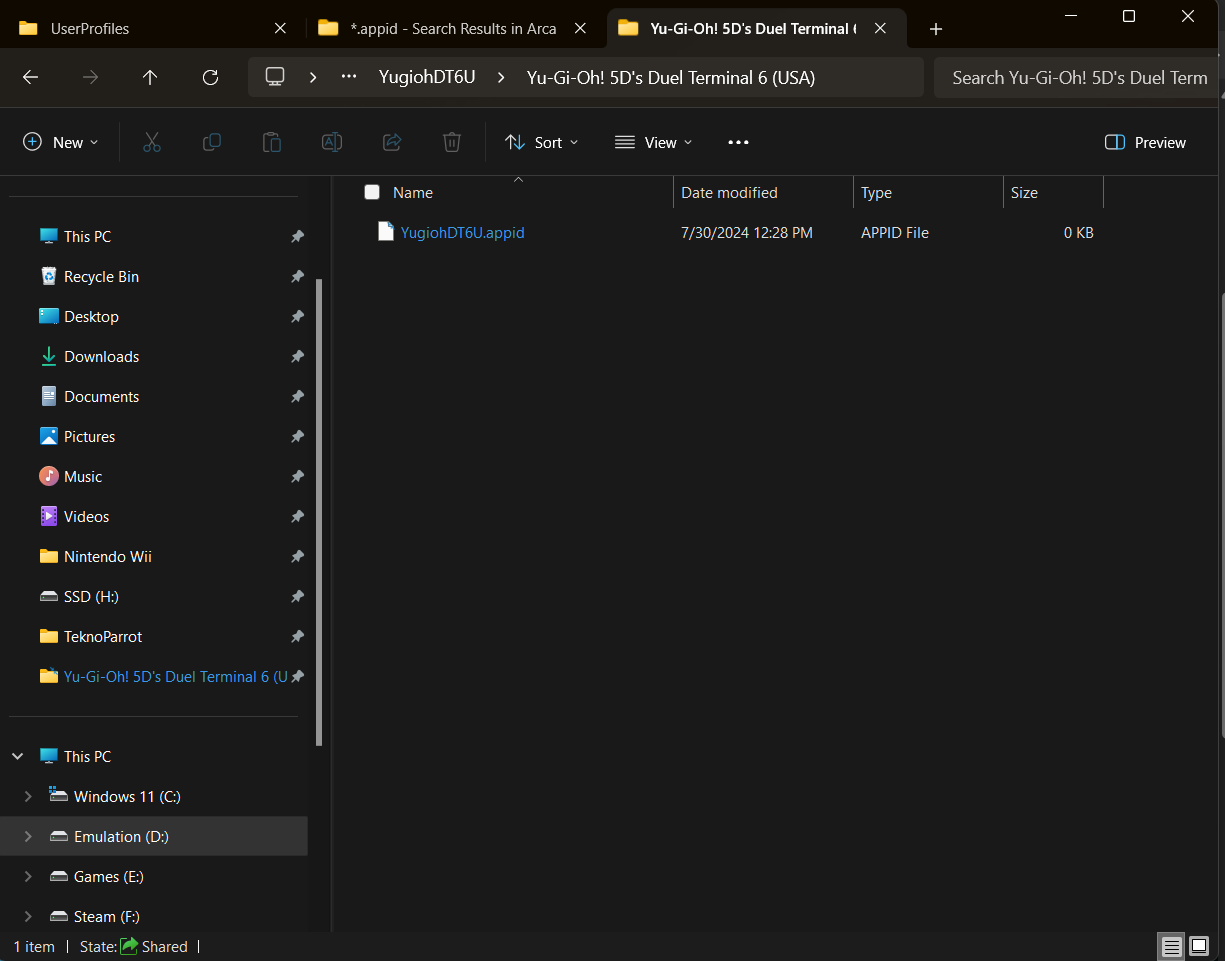Click the Cut scissors icon
1225x961 pixels.
click(x=152, y=142)
